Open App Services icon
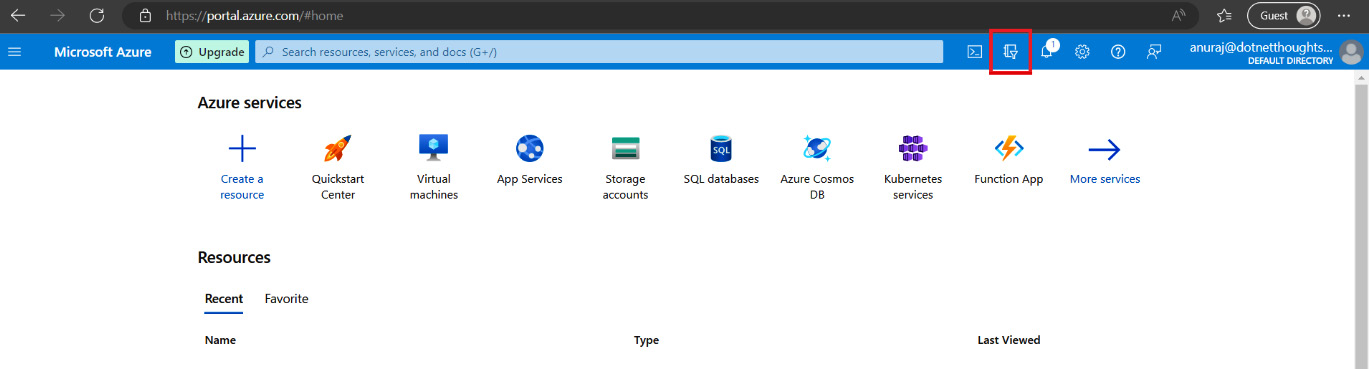Screen dimensions: 1369x369 point(529,149)
